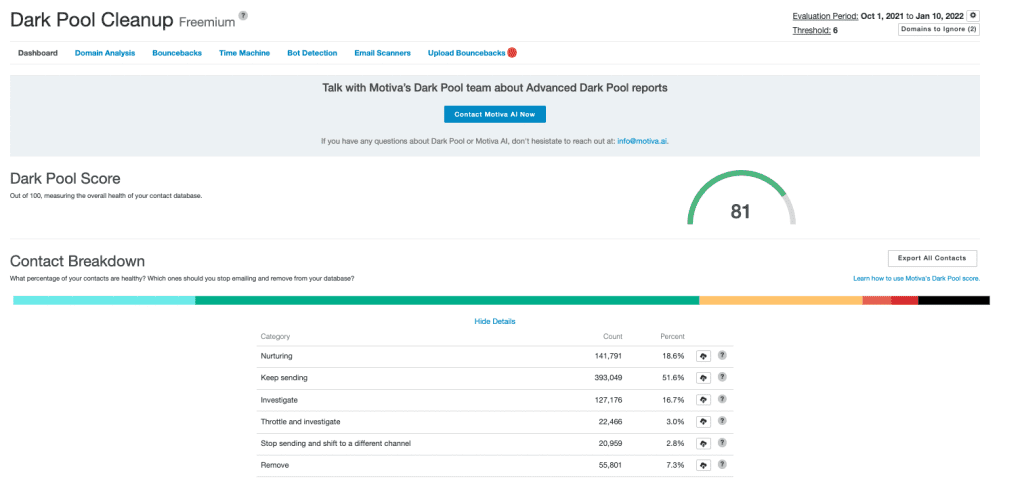Open the Upload Bouncebacks tab

(x=466, y=53)
